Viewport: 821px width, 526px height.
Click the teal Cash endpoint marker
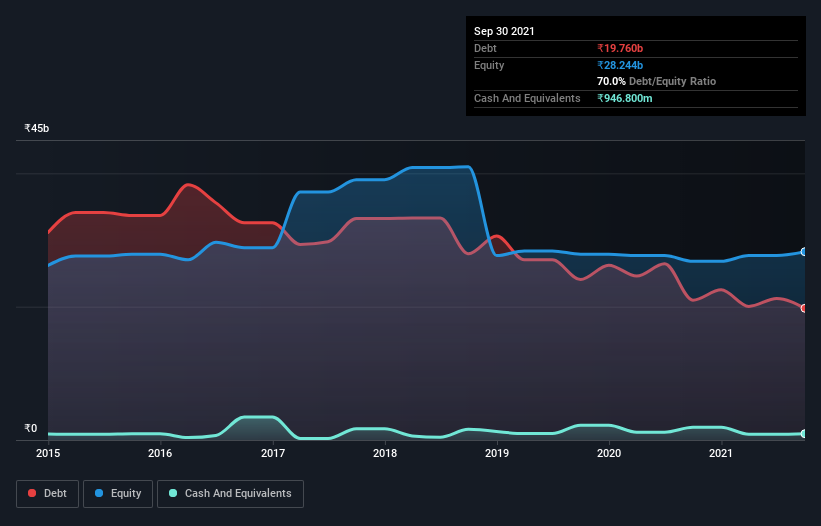coord(804,433)
